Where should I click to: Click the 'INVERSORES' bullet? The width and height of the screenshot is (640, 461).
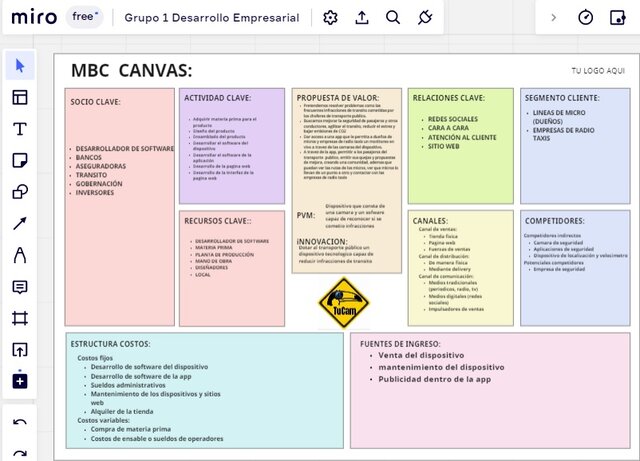95,193
